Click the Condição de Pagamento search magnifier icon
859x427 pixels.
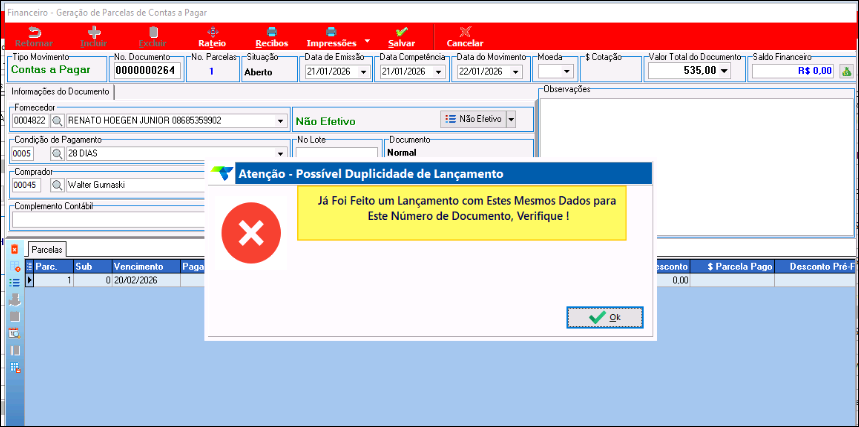[57, 153]
